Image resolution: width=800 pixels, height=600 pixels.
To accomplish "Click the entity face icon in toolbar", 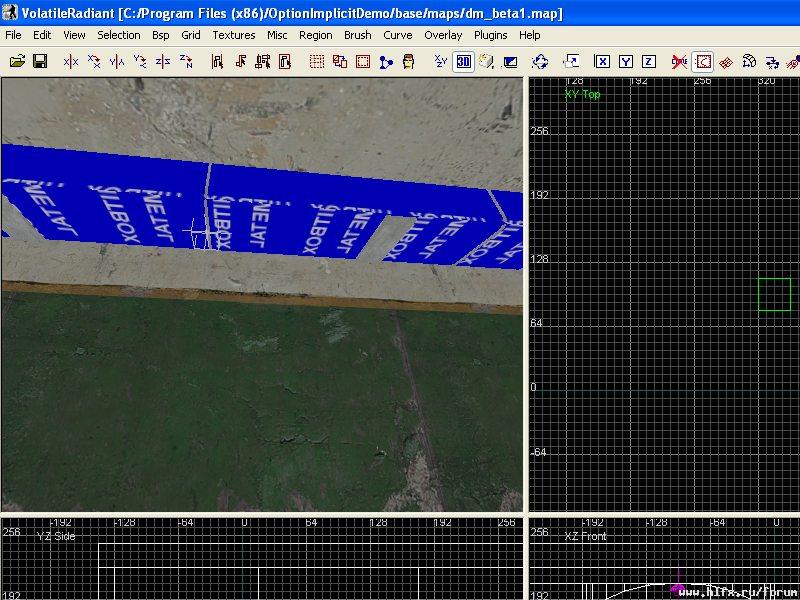I will coord(409,62).
